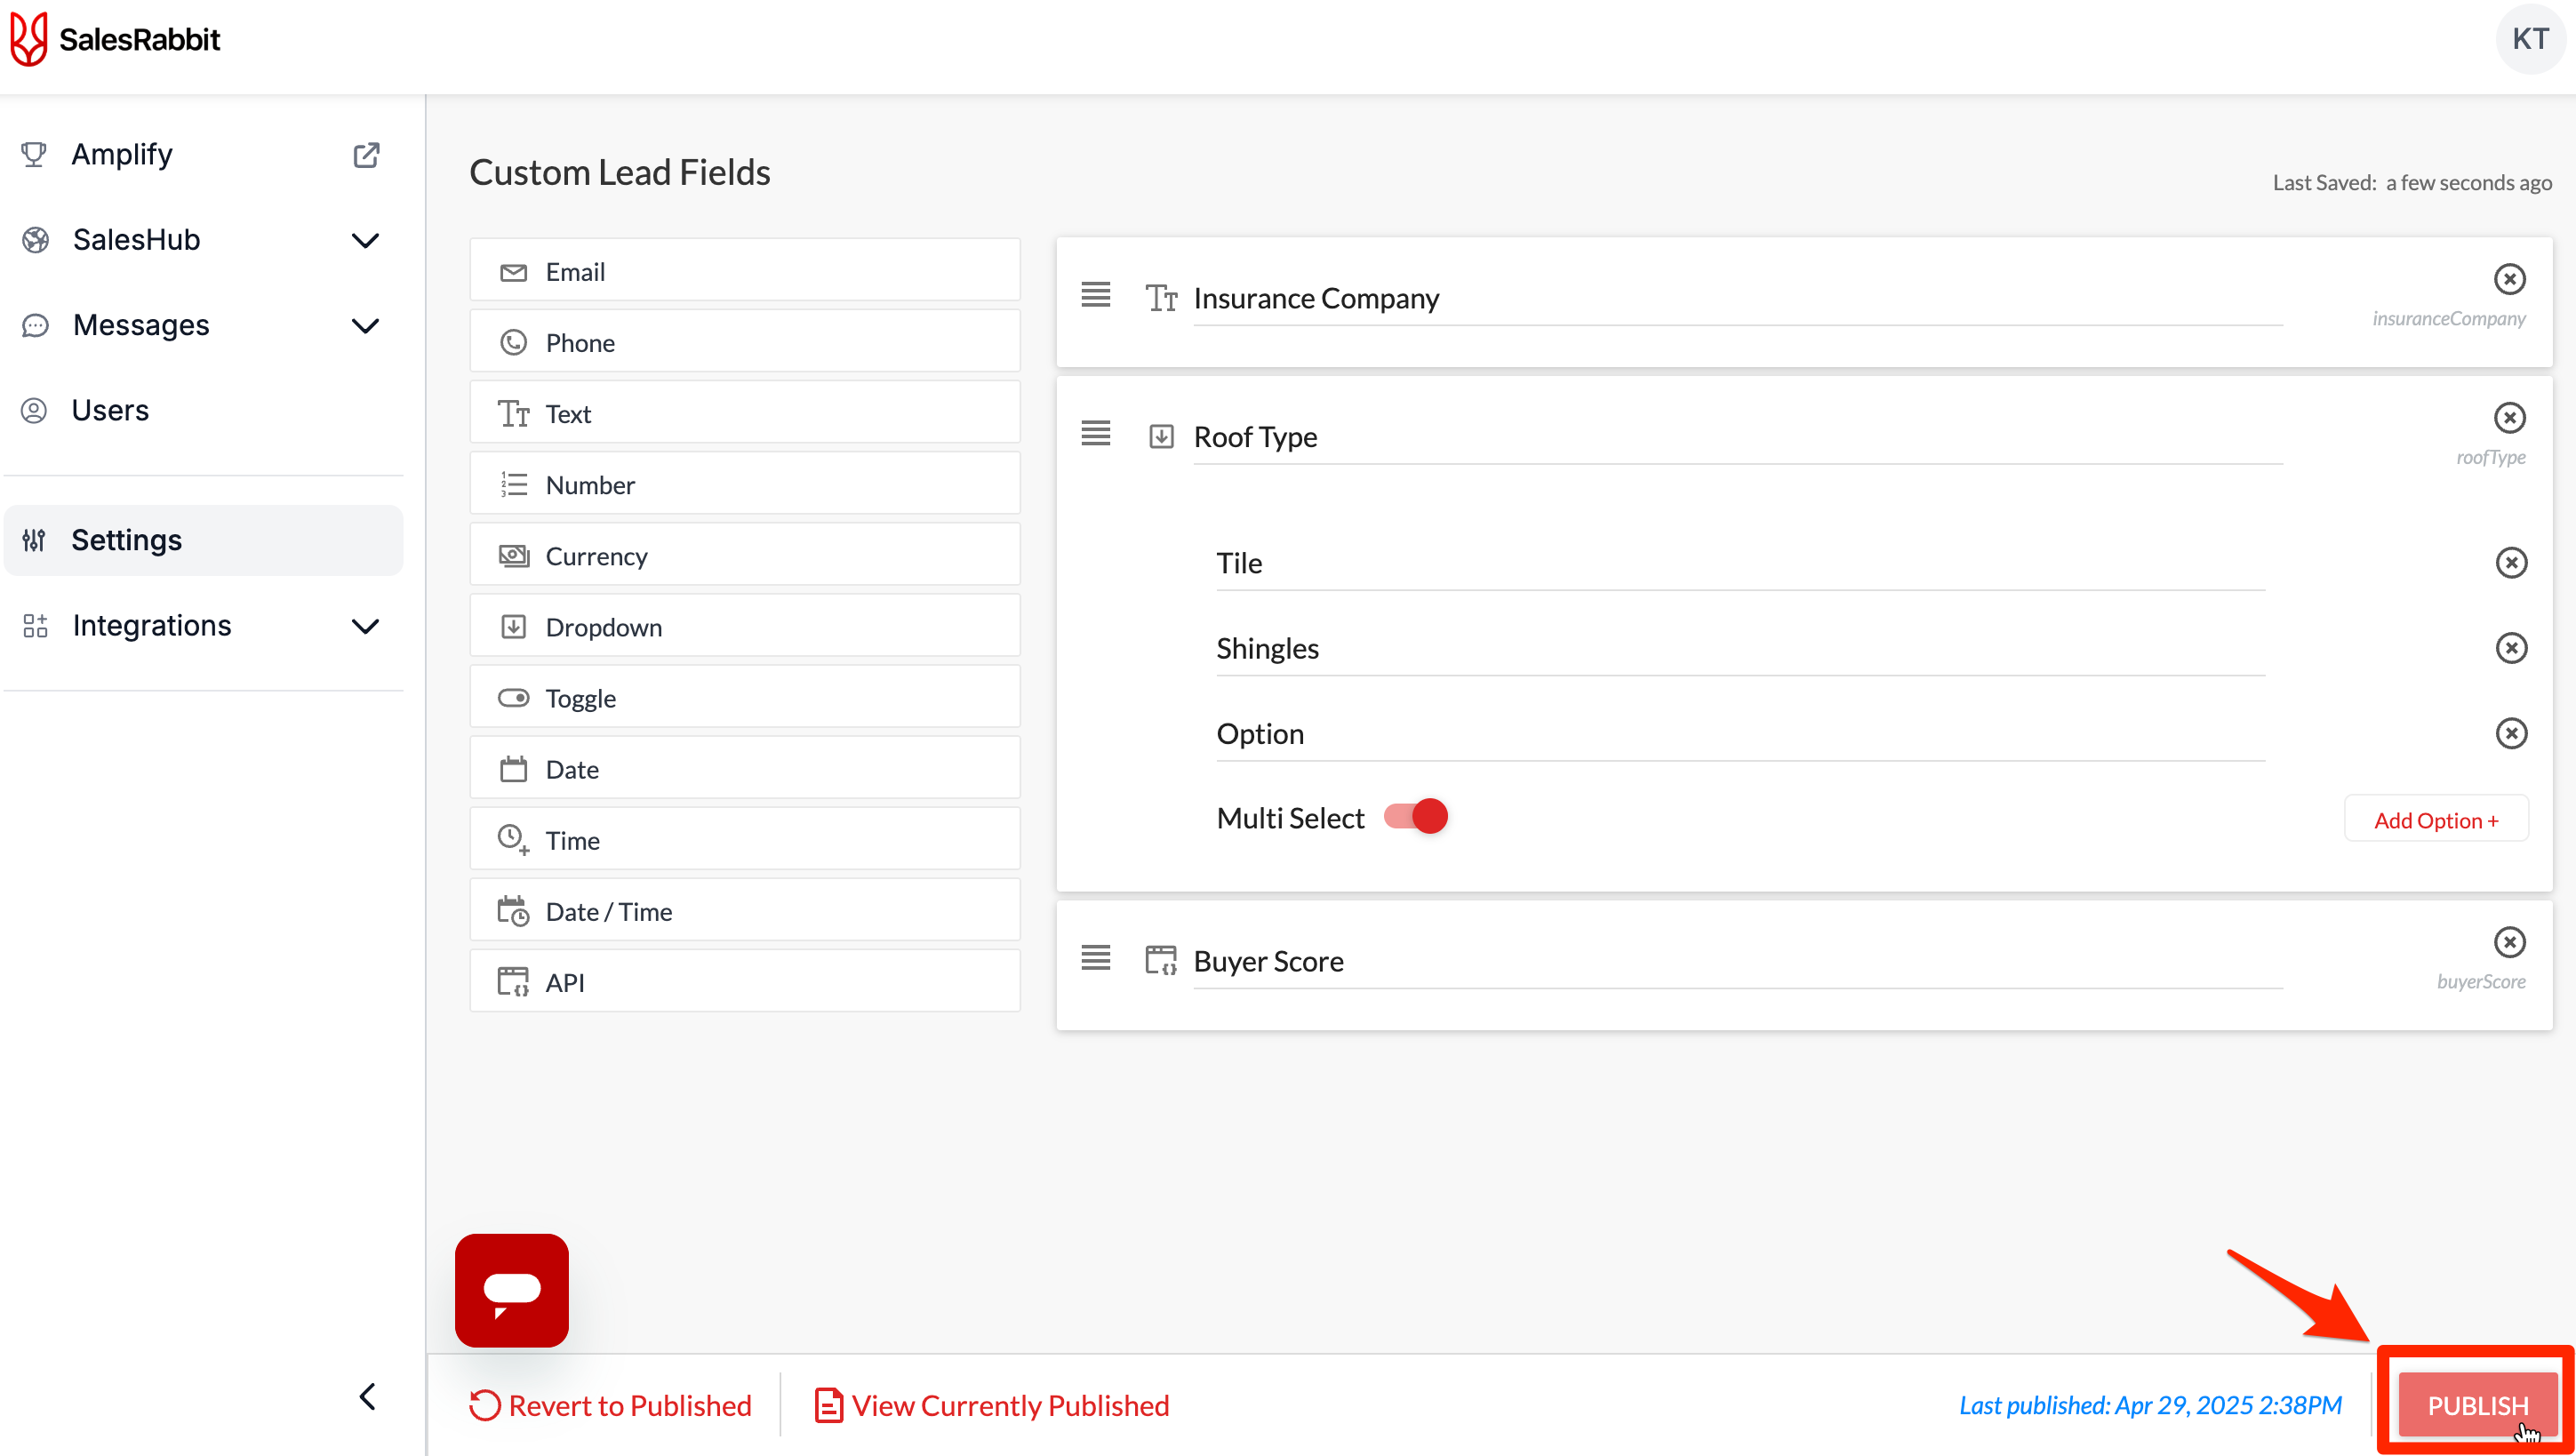Delete the Shingles option
This screenshot has height=1456, width=2576.
[2511, 648]
